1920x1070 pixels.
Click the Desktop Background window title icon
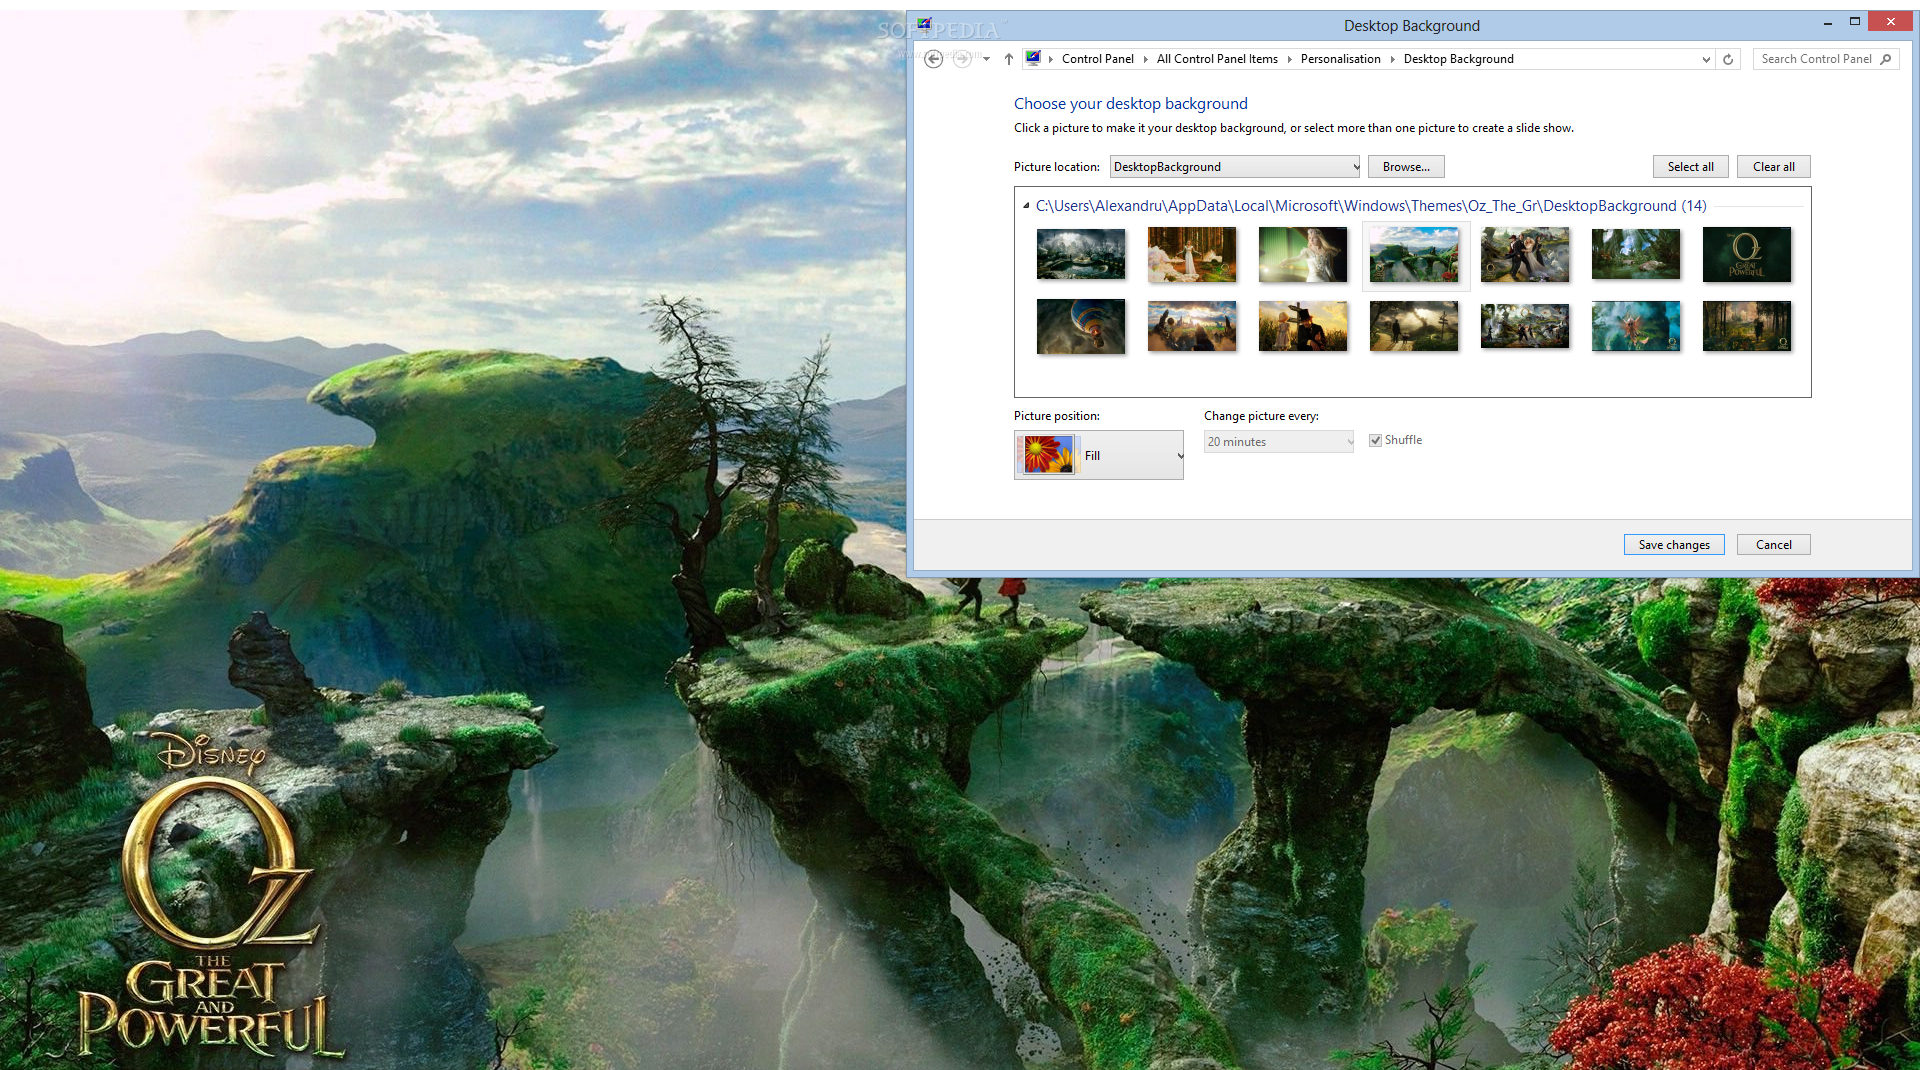(925, 25)
